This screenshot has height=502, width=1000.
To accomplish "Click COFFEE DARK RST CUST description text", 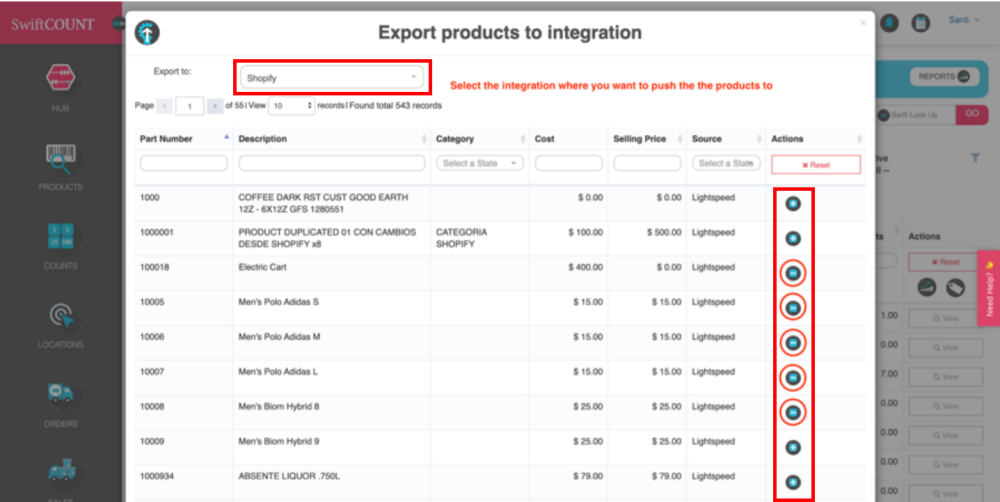I will [323, 203].
